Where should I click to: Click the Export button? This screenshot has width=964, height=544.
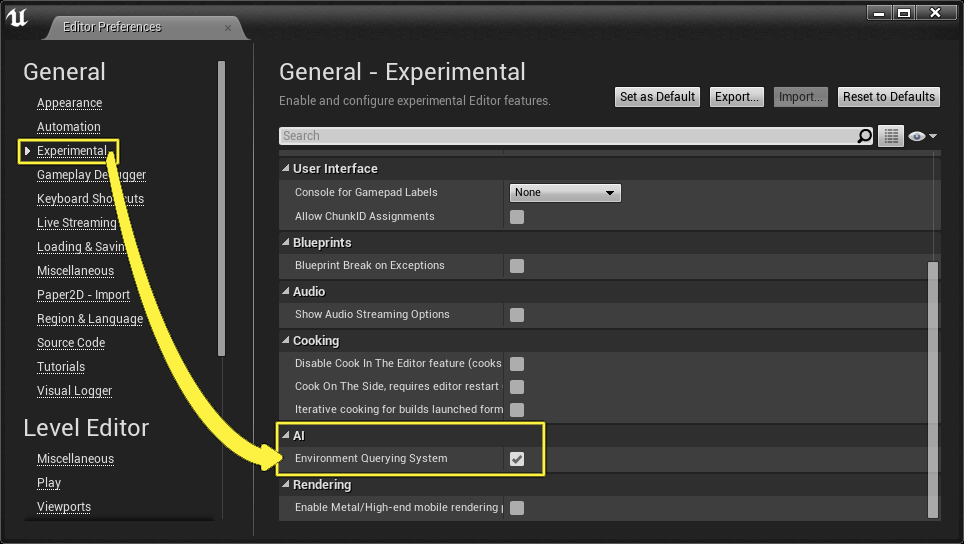(x=737, y=97)
